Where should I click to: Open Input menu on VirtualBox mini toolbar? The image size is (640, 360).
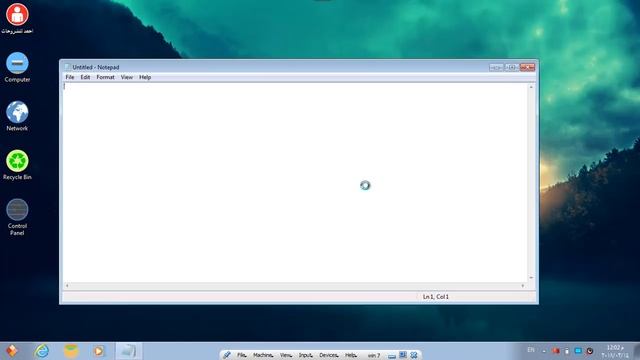point(305,356)
